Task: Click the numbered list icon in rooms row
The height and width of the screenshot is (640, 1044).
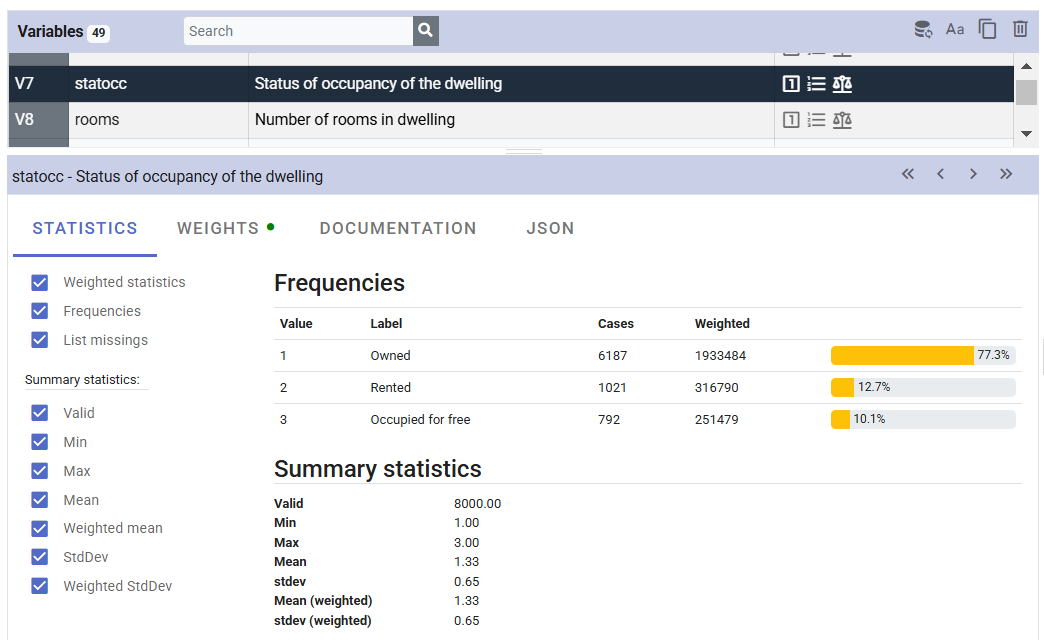Action: coord(816,120)
